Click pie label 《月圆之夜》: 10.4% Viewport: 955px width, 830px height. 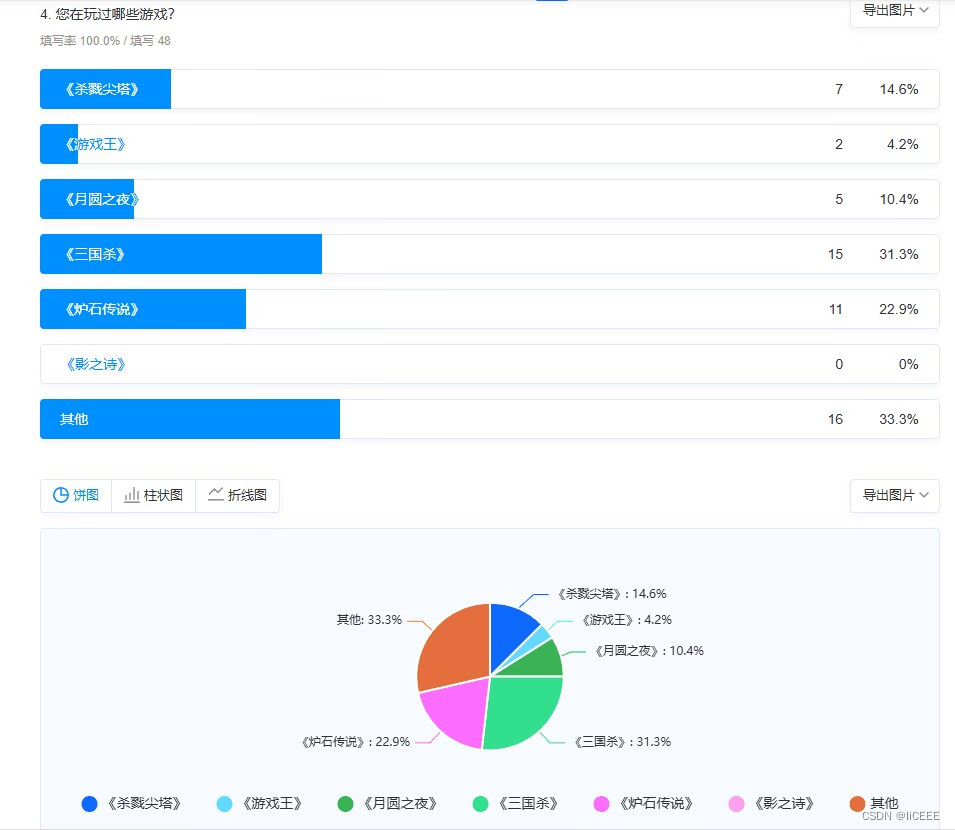[649, 651]
